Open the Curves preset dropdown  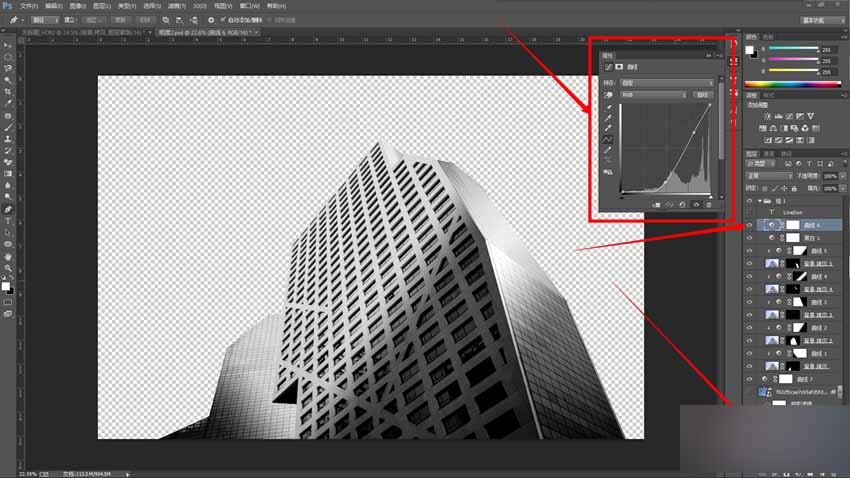[666, 83]
